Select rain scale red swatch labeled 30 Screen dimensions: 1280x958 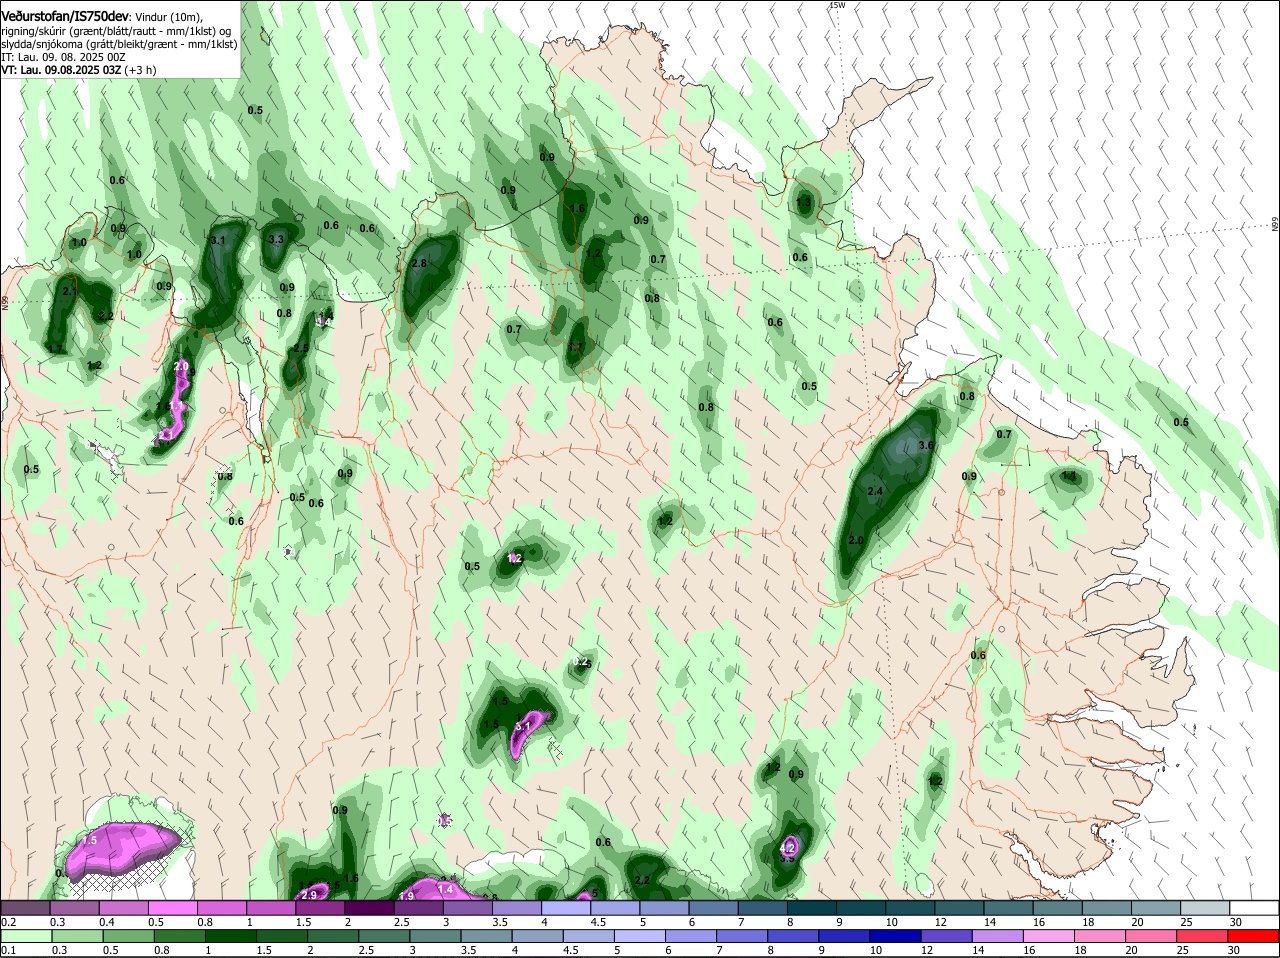tap(1255, 936)
